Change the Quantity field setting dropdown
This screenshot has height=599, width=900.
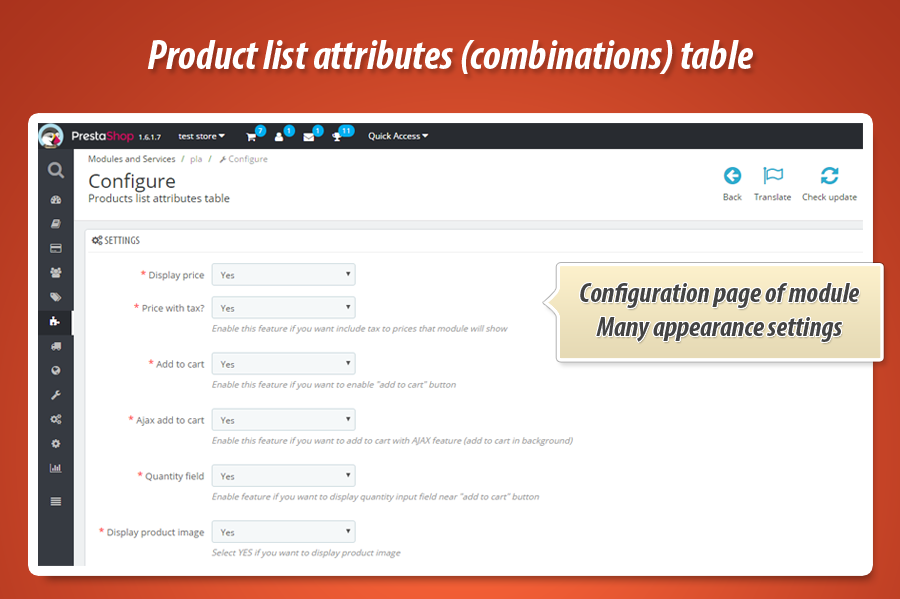[x=283, y=475]
